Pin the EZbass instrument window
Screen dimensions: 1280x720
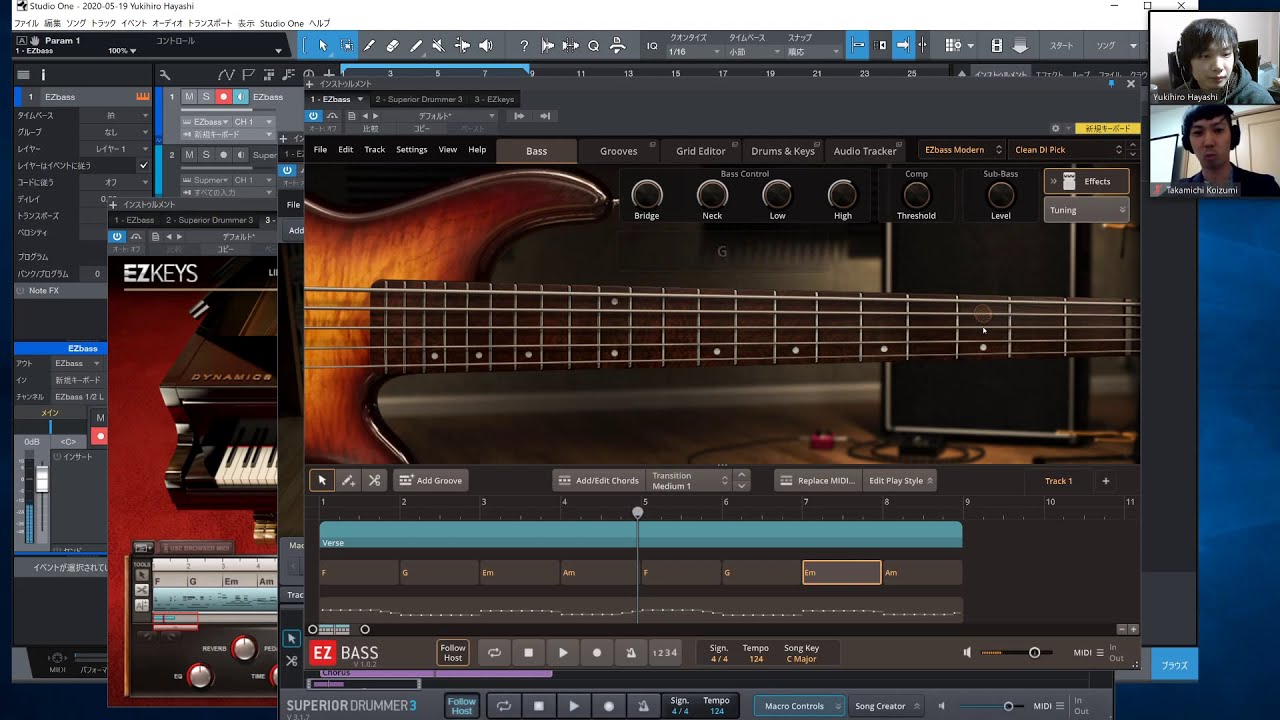[x=1111, y=84]
